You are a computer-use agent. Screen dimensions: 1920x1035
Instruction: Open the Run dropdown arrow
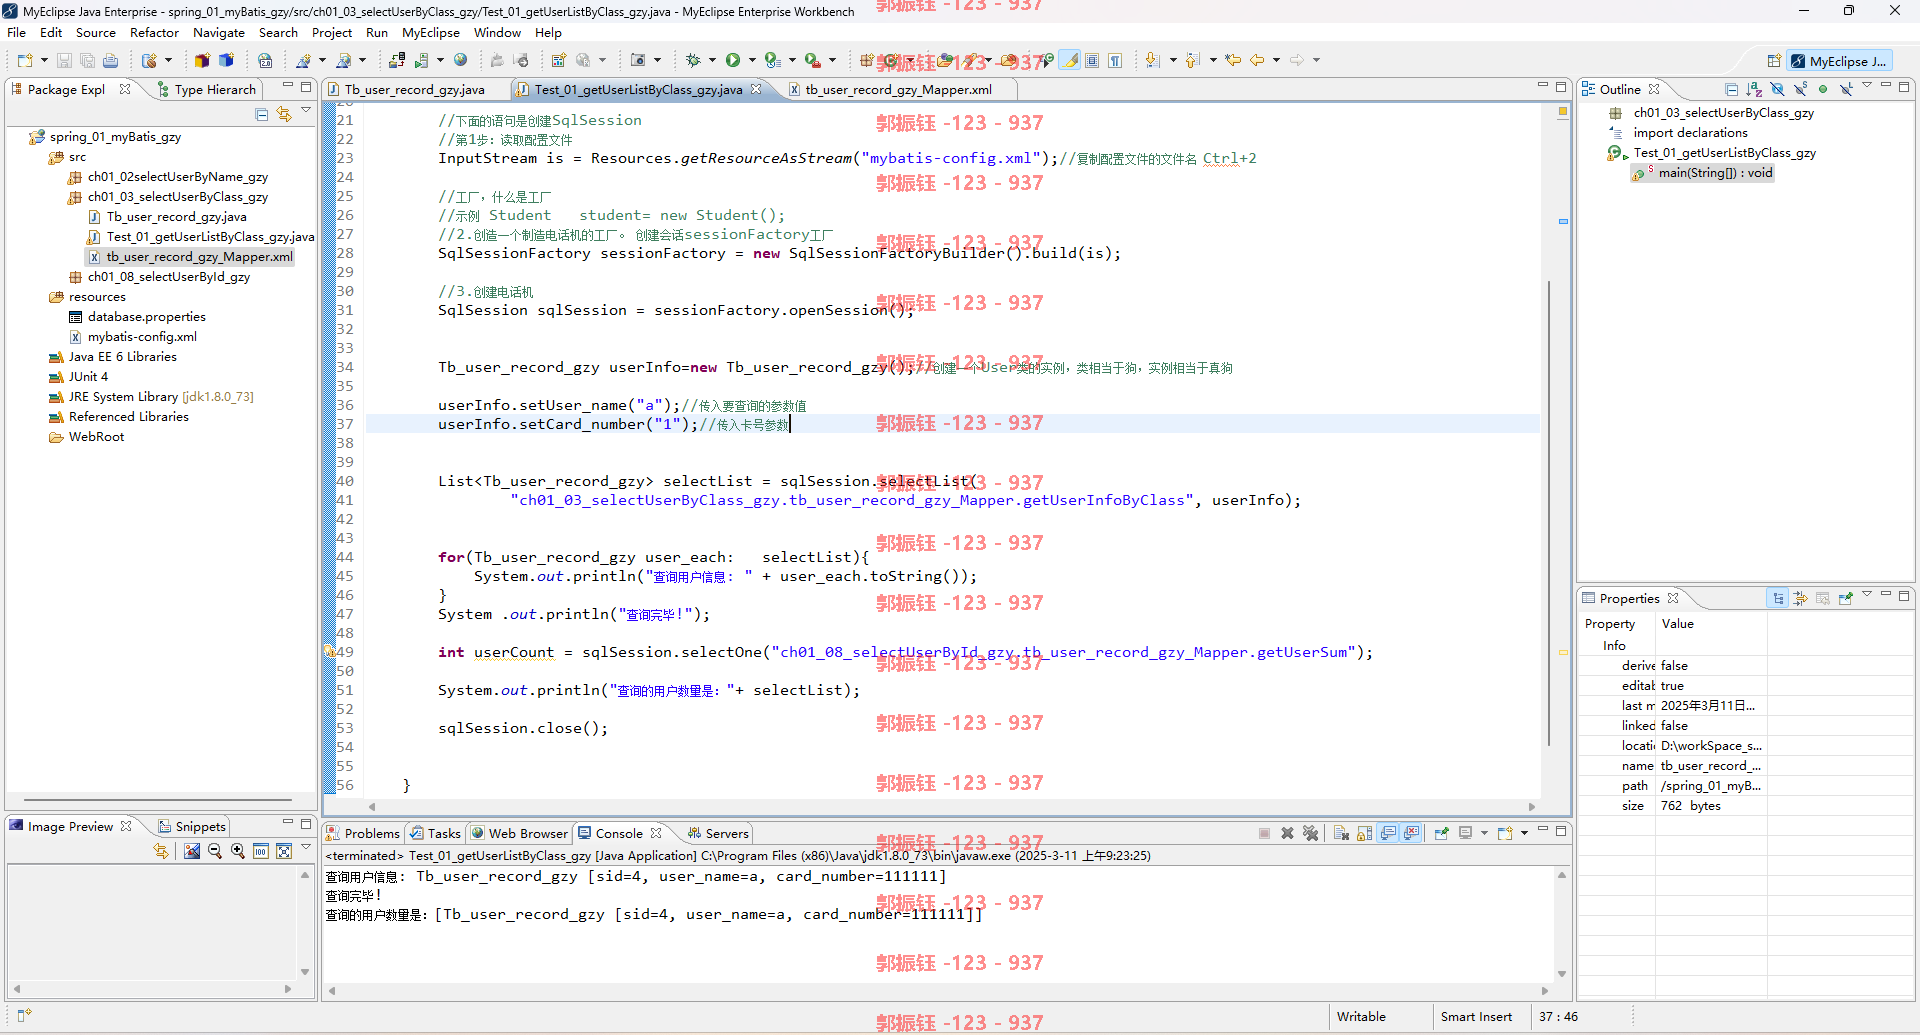pyautogui.click(x=752, y=60)
